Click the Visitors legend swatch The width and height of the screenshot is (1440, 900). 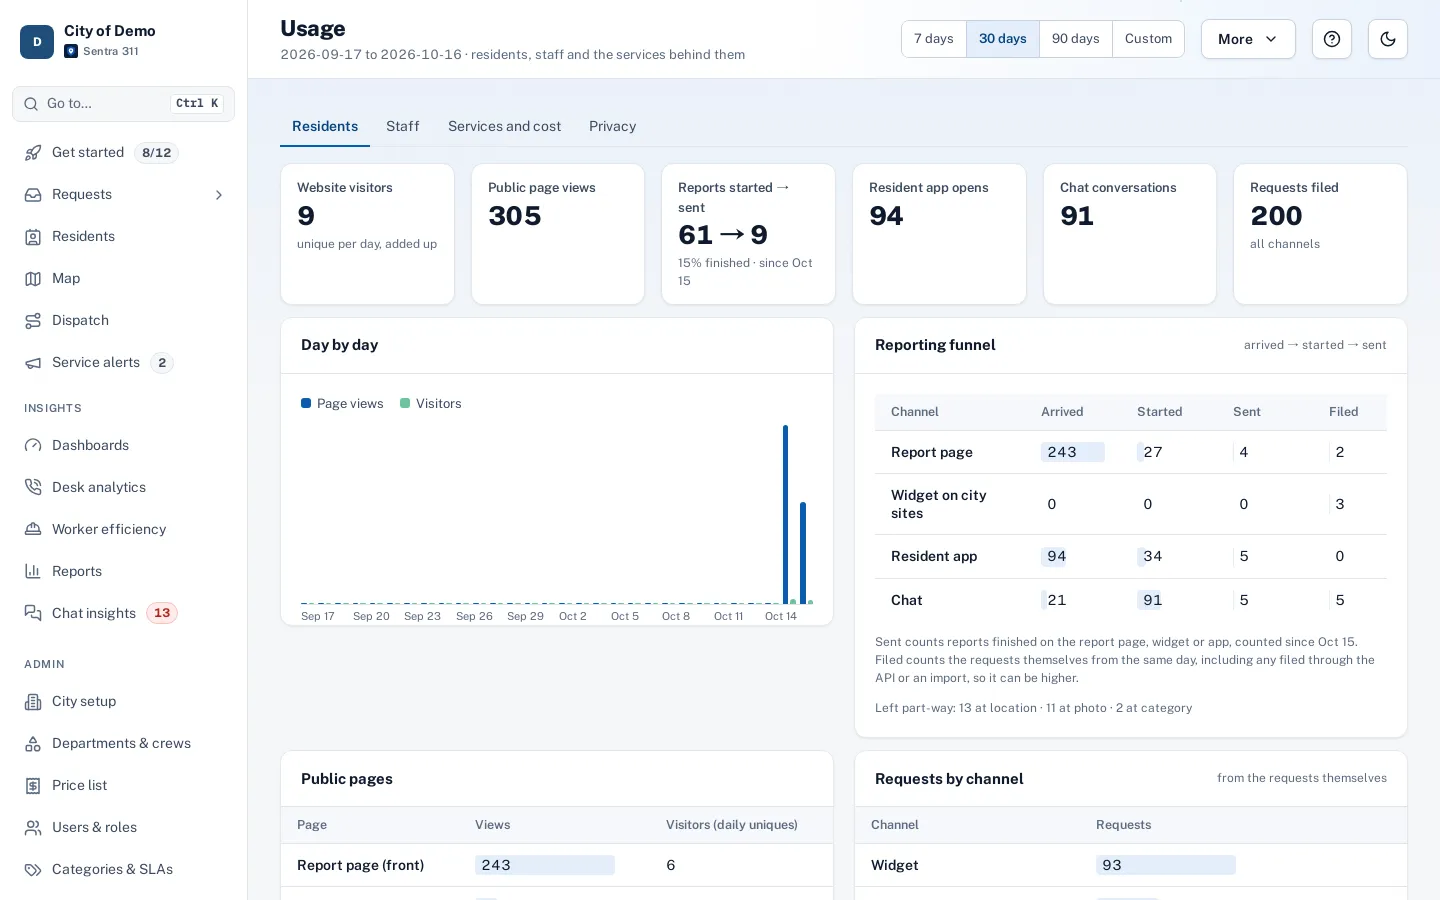tap(405, 404)
